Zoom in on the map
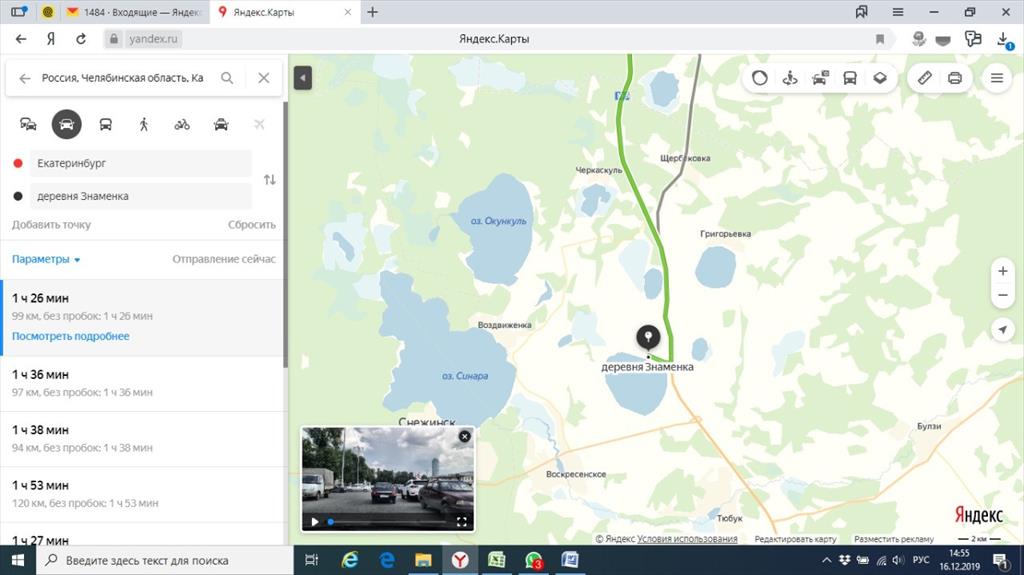 [x=1002, y=271]
